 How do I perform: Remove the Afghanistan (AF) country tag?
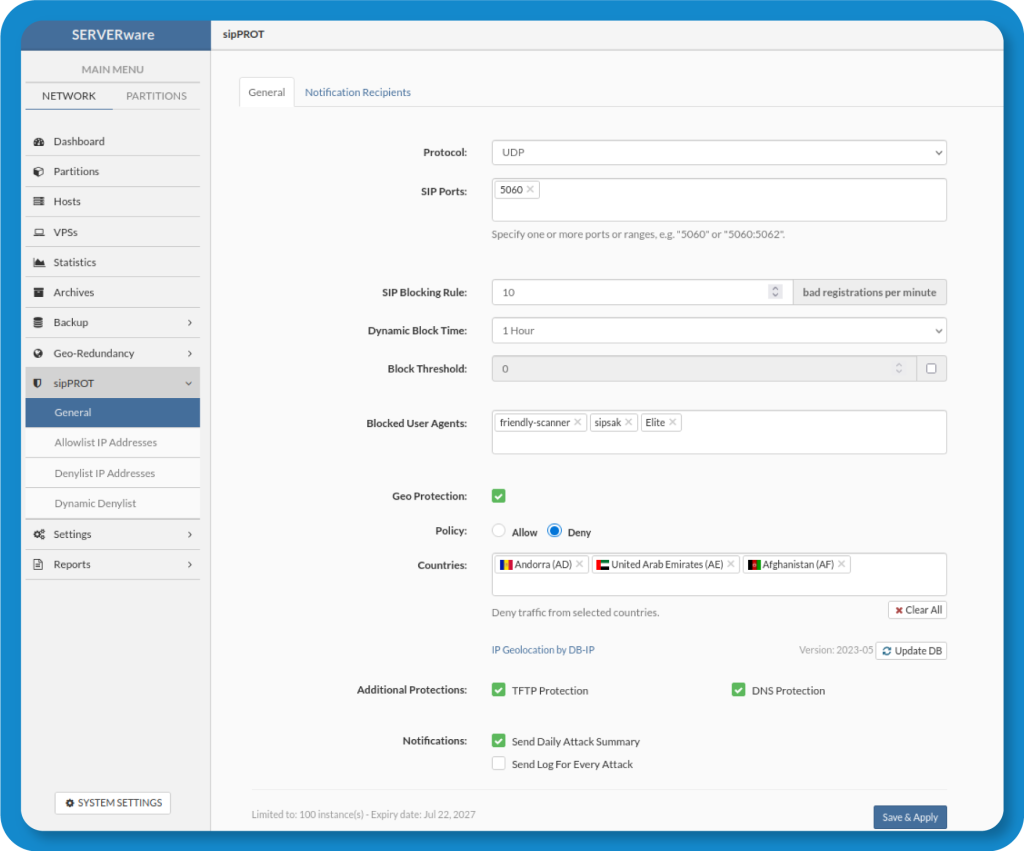tap(841, 565)
